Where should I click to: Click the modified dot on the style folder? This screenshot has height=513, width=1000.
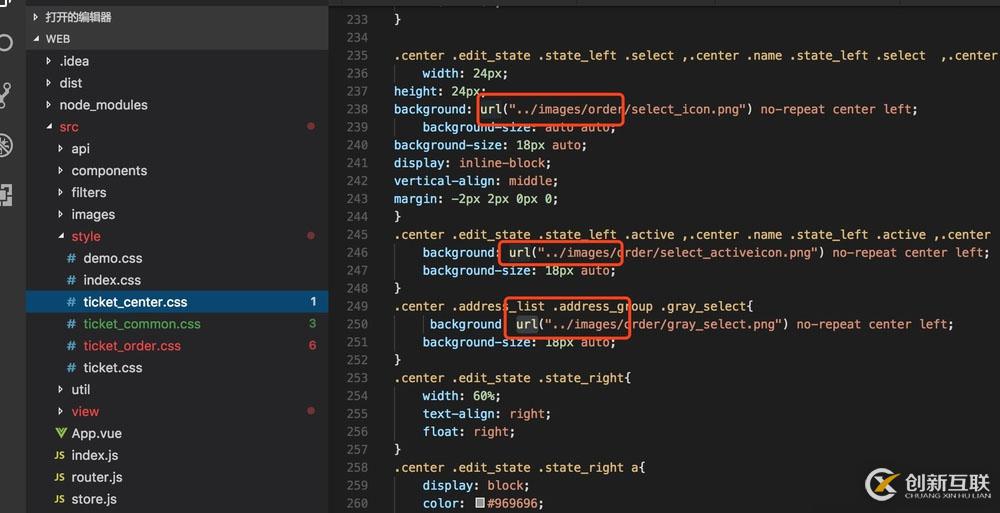pos(311,235)
